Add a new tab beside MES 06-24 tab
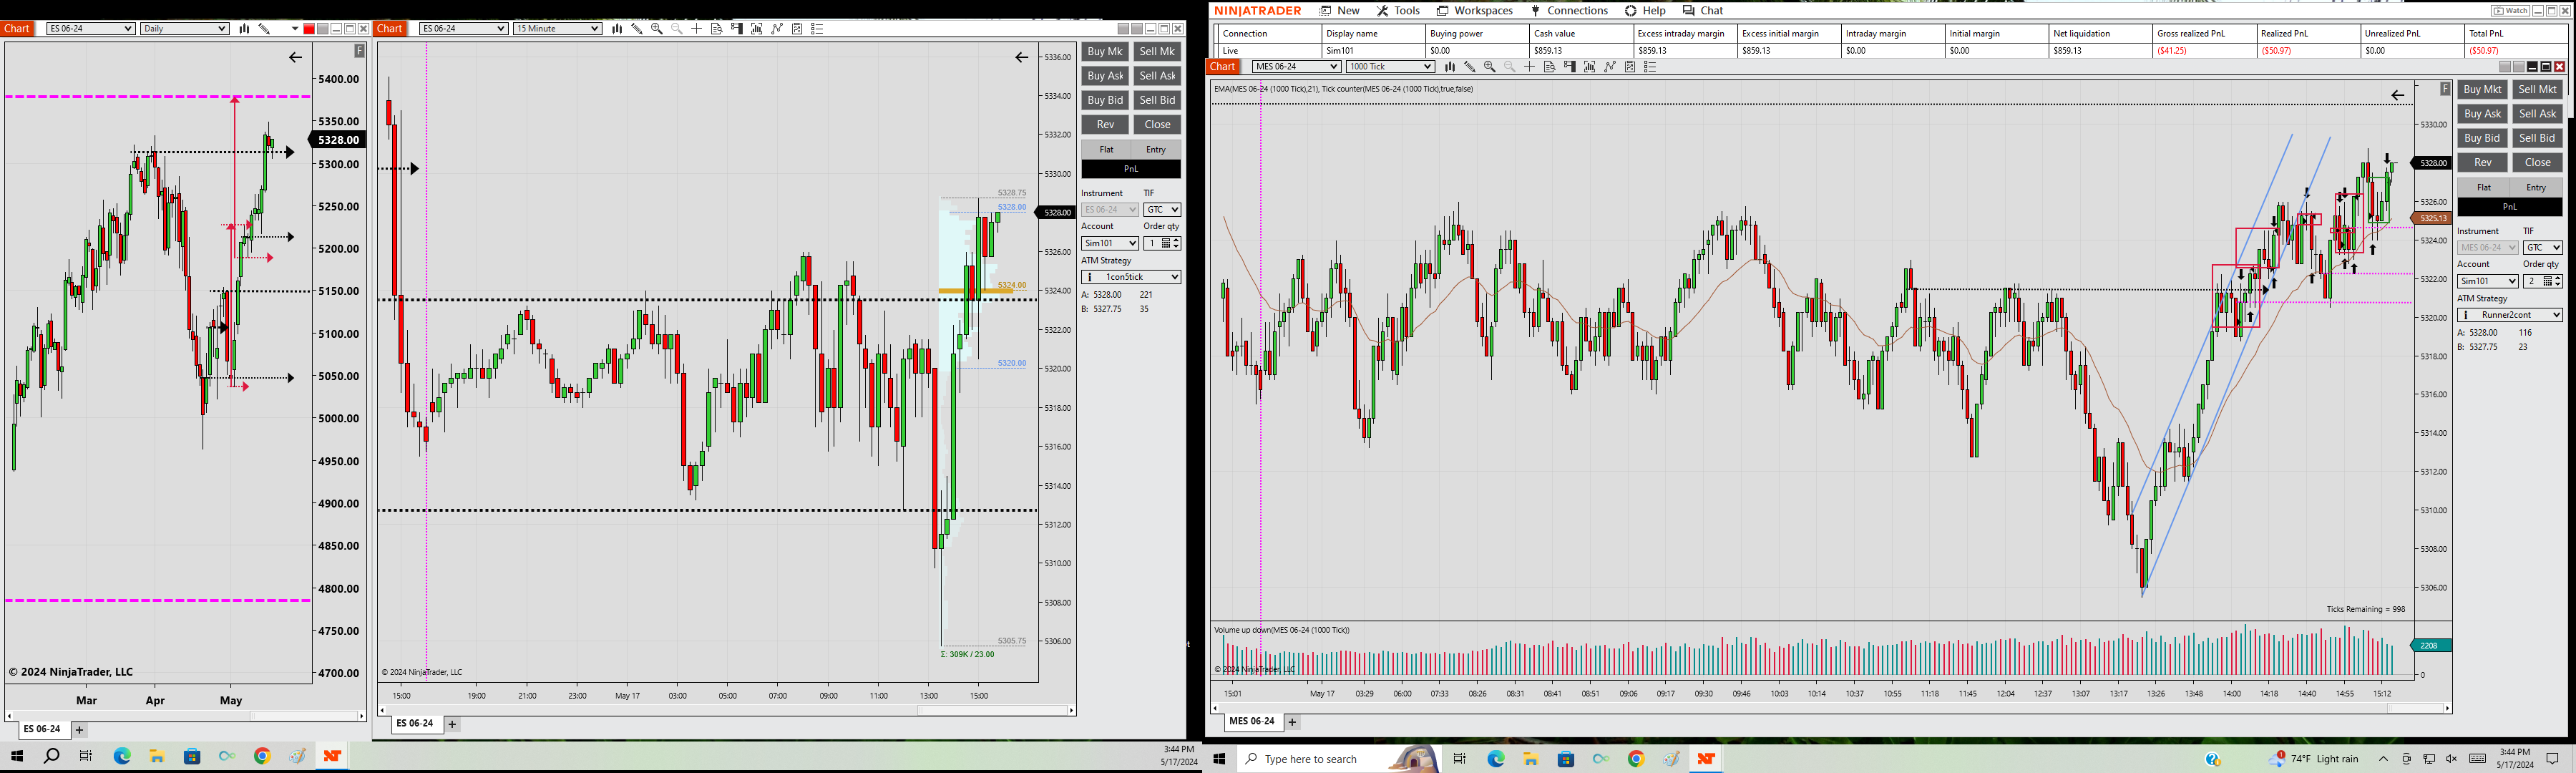Screen dimensions: 2576x773 tap(1292, 722)
